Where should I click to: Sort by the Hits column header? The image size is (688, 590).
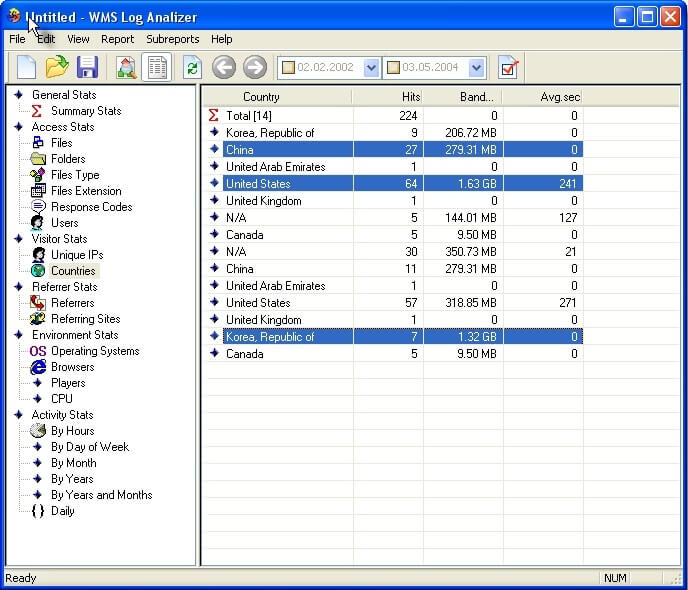[387, 97]
